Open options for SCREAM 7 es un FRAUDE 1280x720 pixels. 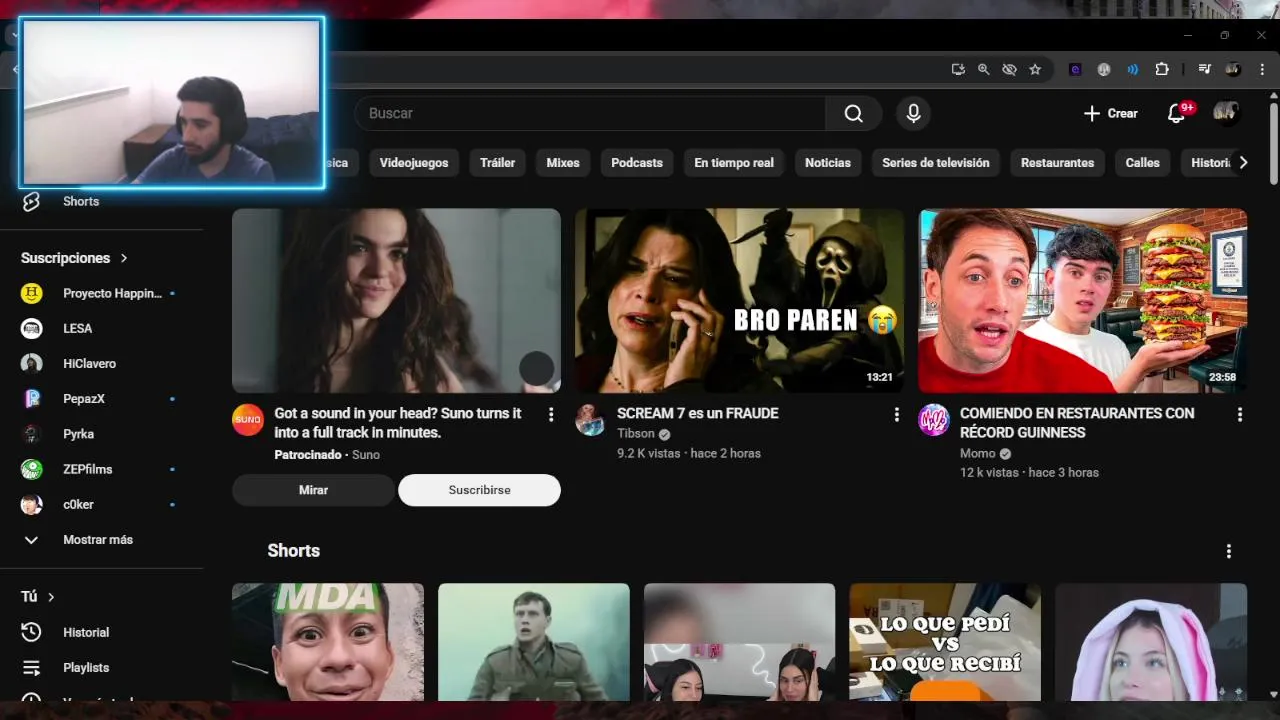point(896,414)
